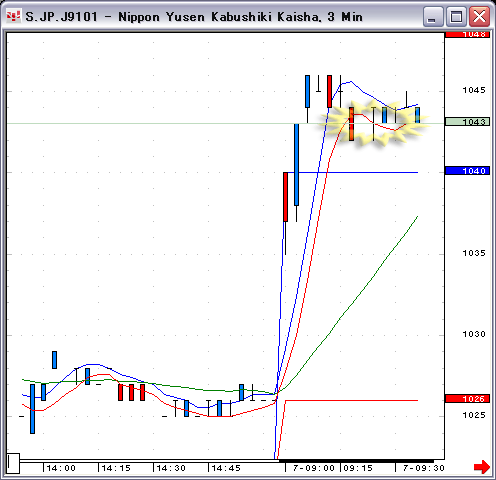Click the 1025 price scale label
This screenshot has width=496, height=480.
tap(474, 415)
